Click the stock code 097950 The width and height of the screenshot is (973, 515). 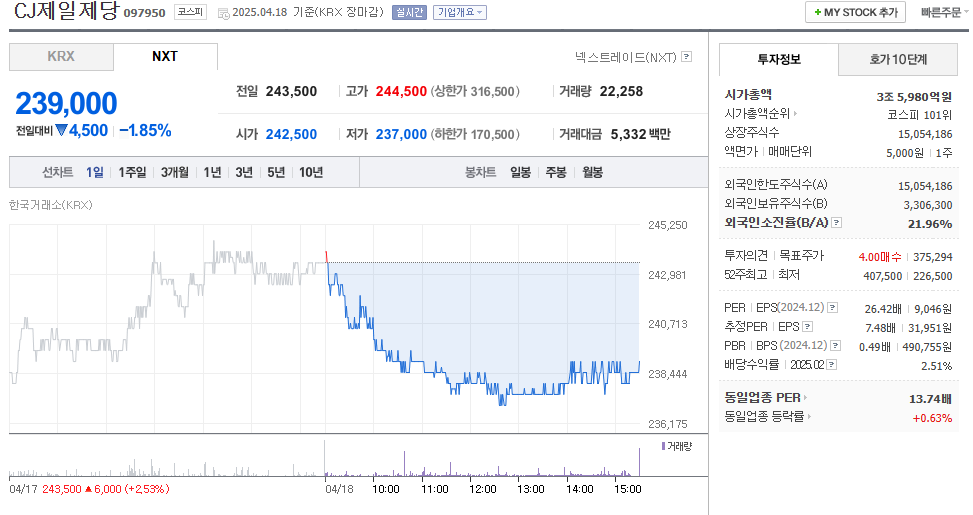(145, 13)
